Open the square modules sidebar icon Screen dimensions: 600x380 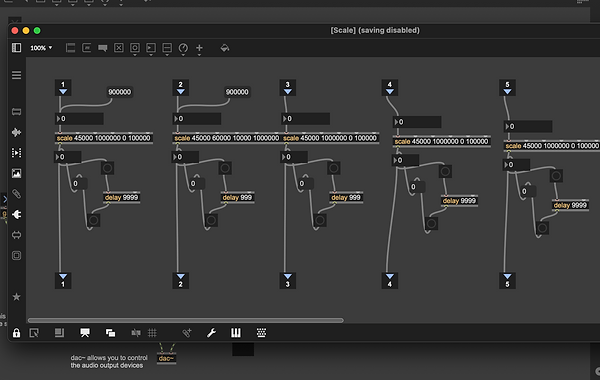click(x=16, y=256)
